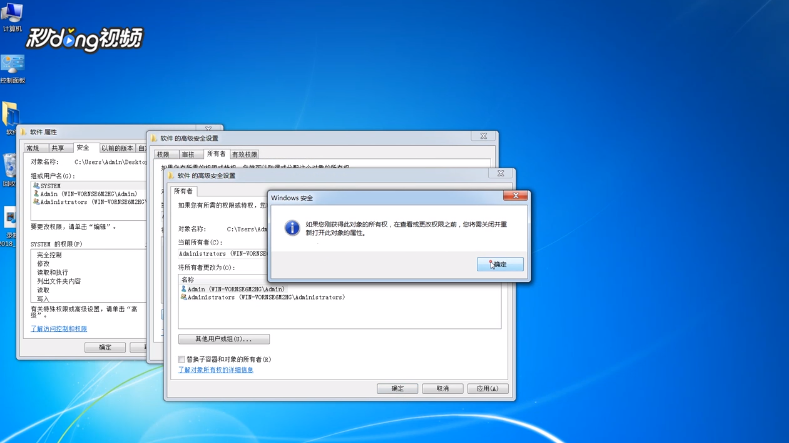Open the 计算机 desktop icon

click(12, 17)
